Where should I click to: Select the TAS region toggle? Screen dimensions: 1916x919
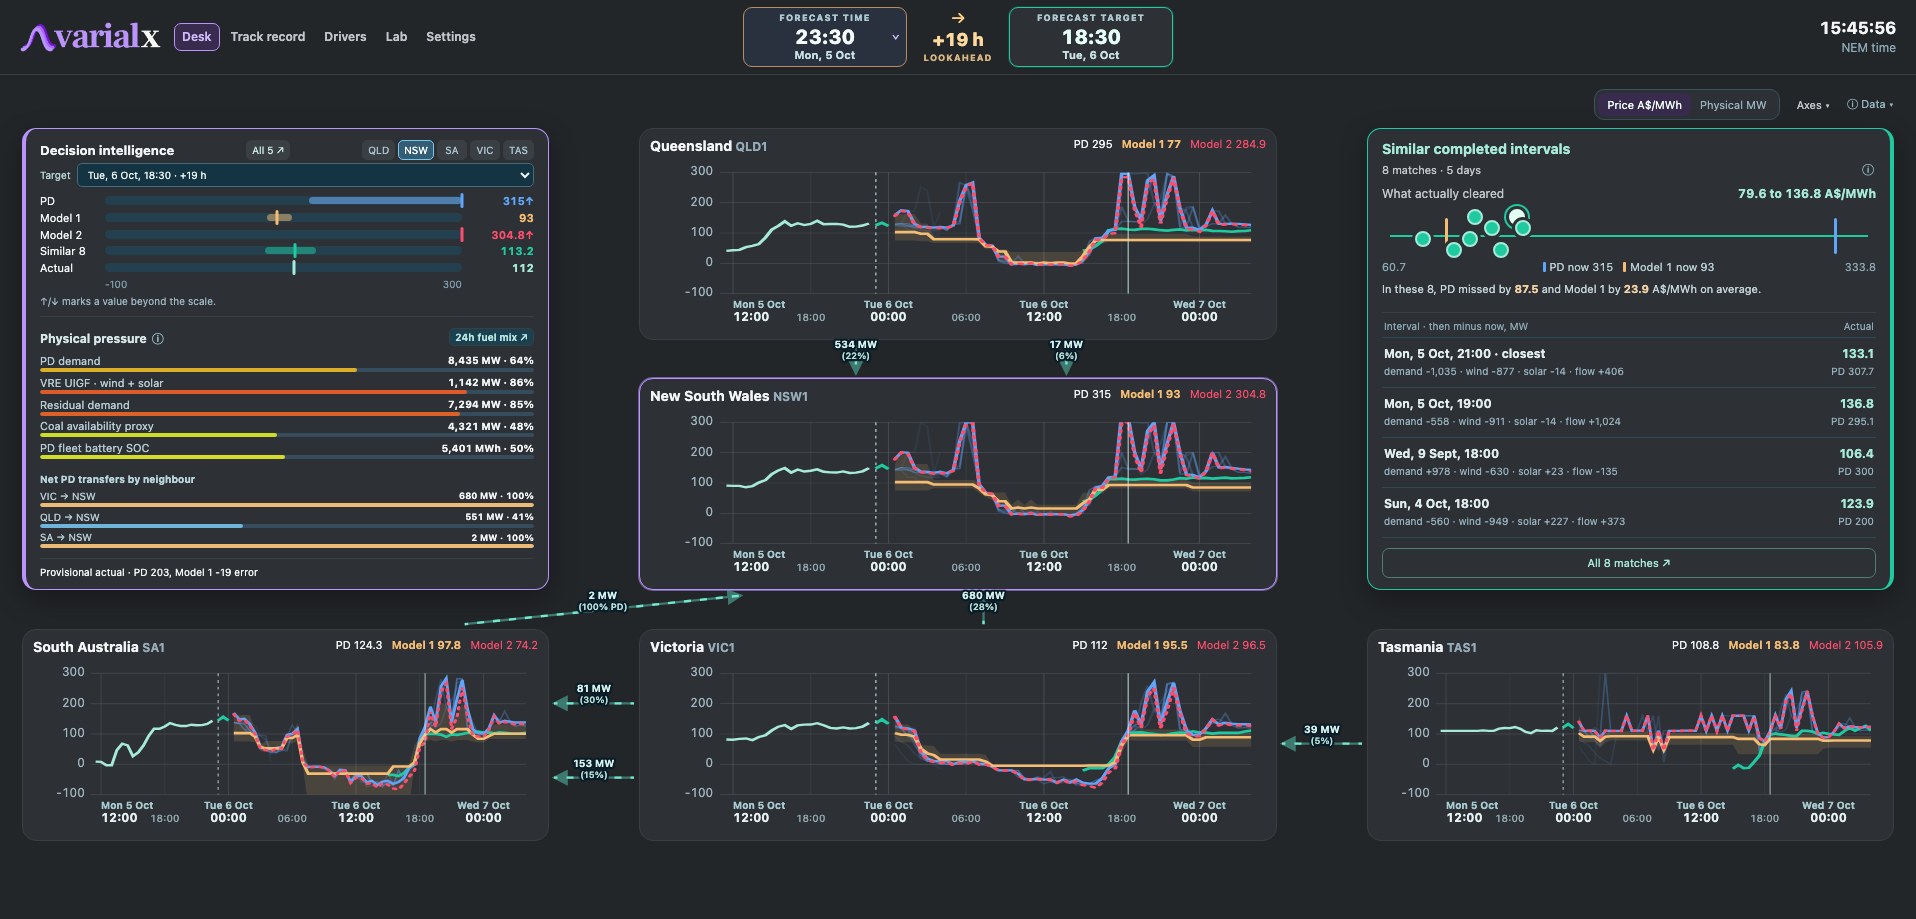click(x=518, y=150)
